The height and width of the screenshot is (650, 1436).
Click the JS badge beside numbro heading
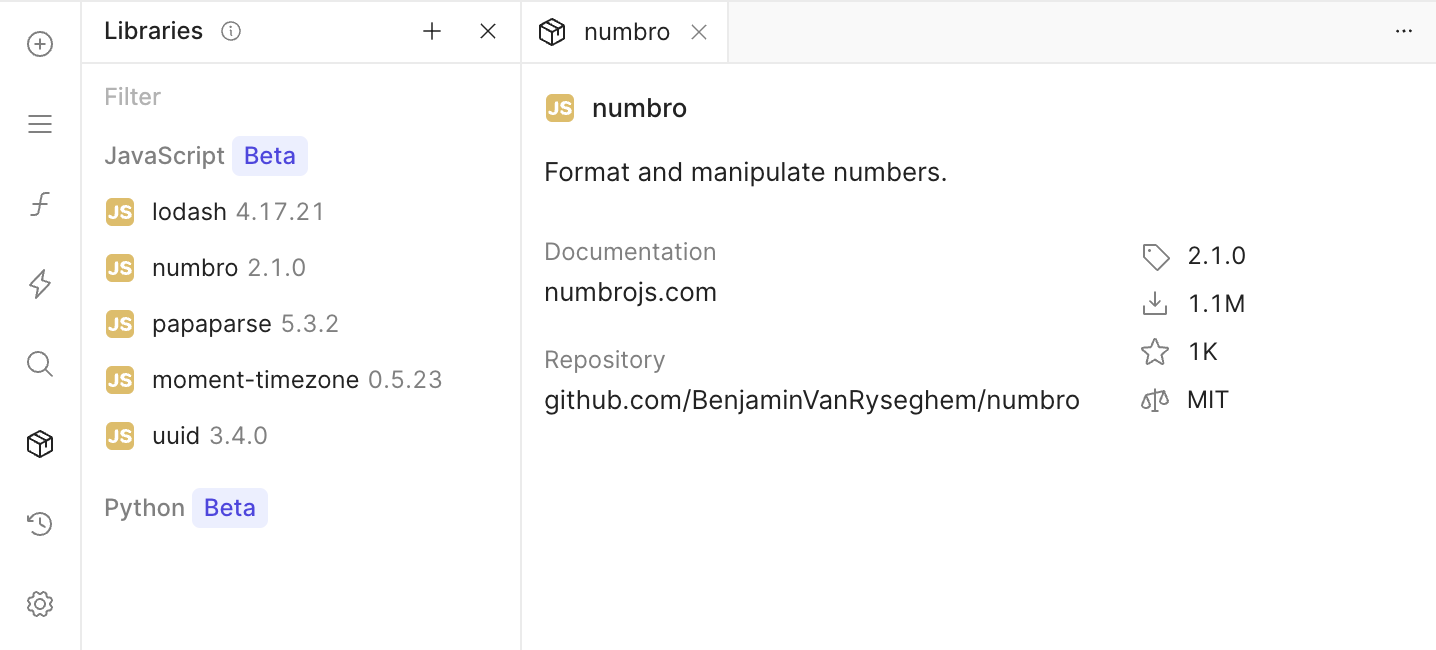(560, 108)
